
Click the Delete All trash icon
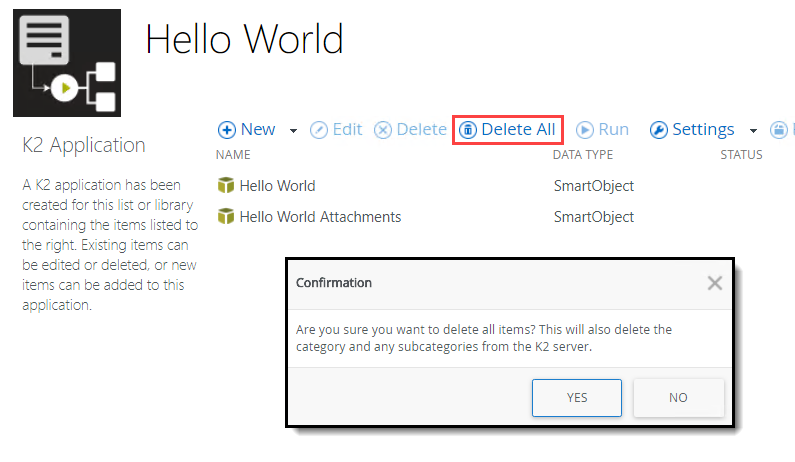(x=468, y=130)
